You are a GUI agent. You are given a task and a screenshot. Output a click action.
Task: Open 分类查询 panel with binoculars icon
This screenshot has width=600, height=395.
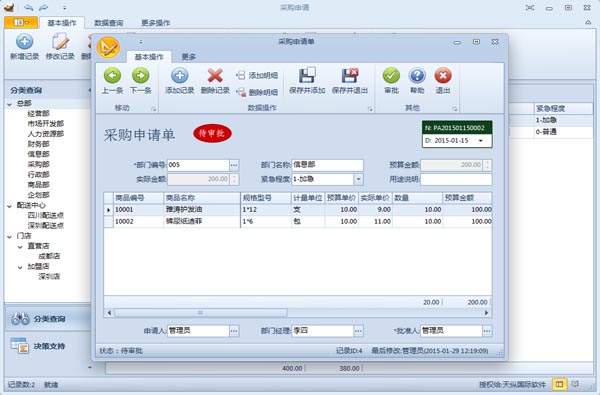[47, 318]
